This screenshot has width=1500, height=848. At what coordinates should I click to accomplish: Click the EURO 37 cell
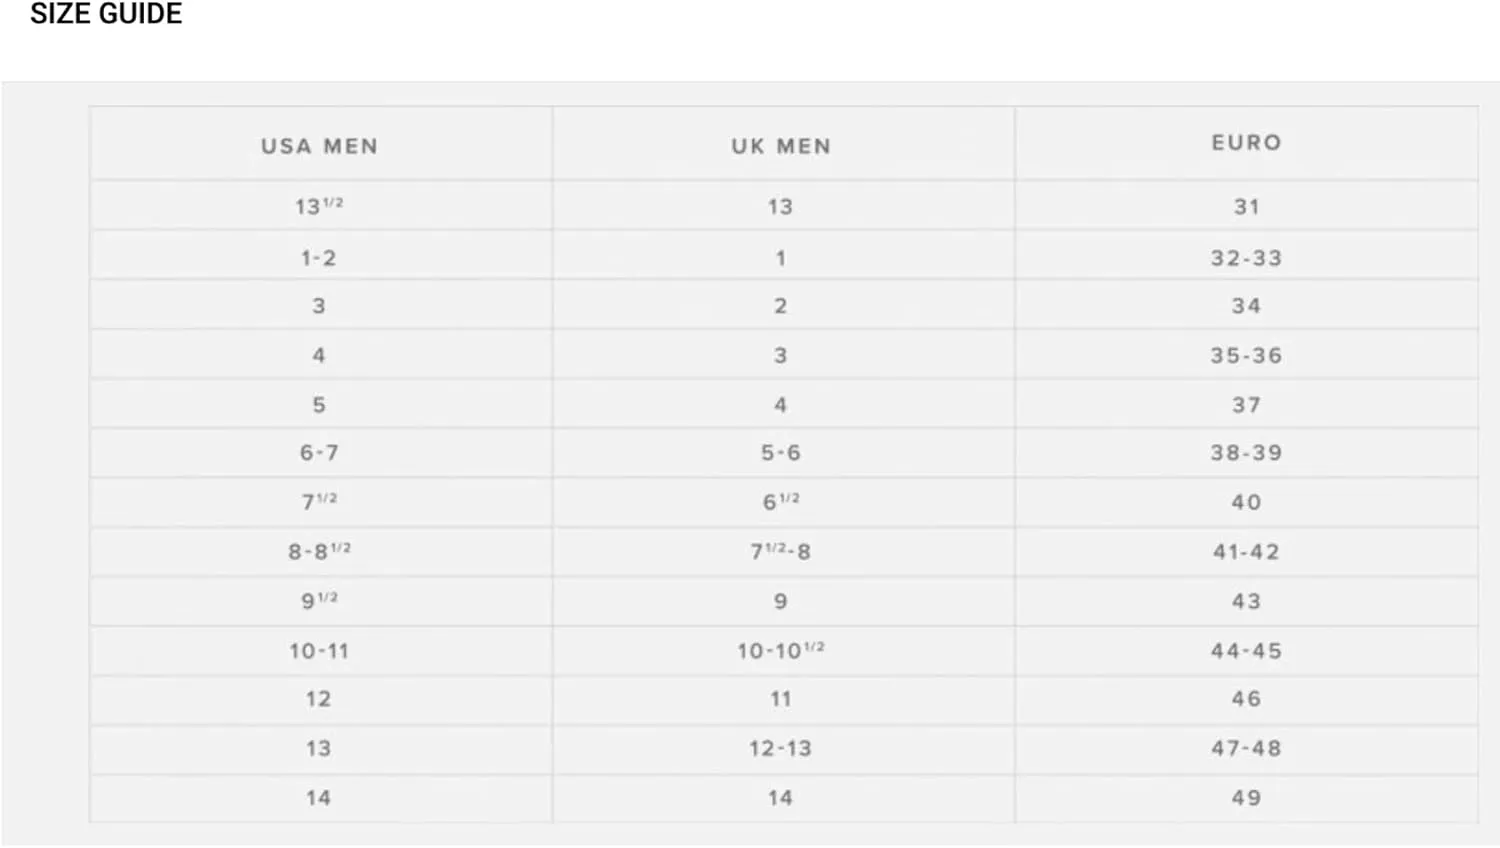pyautogui.click(x=1246, y=405)
